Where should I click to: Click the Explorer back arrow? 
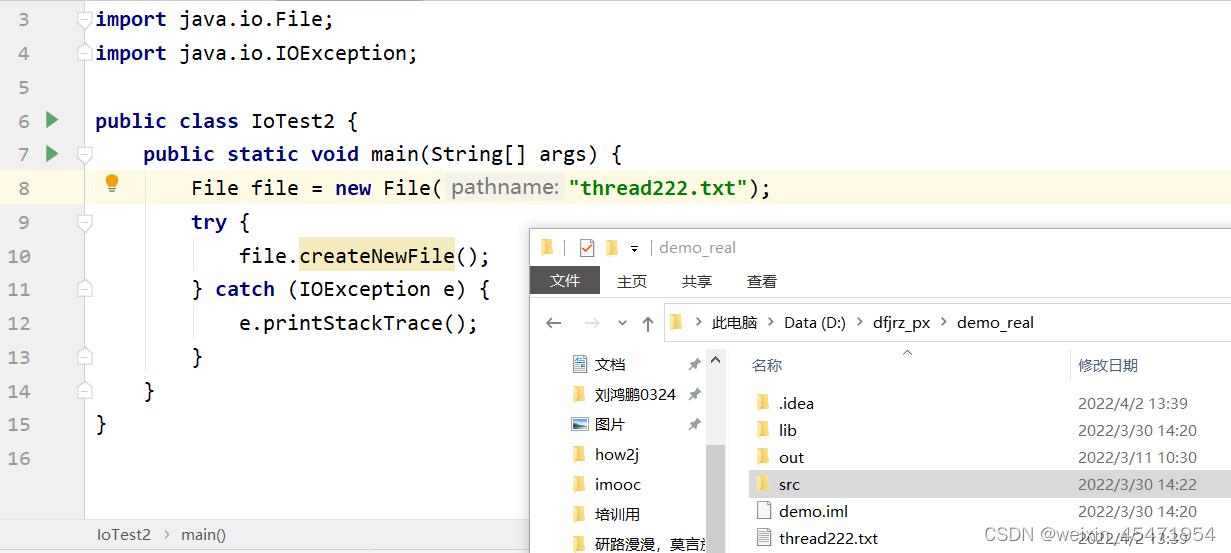pos(554,323)
